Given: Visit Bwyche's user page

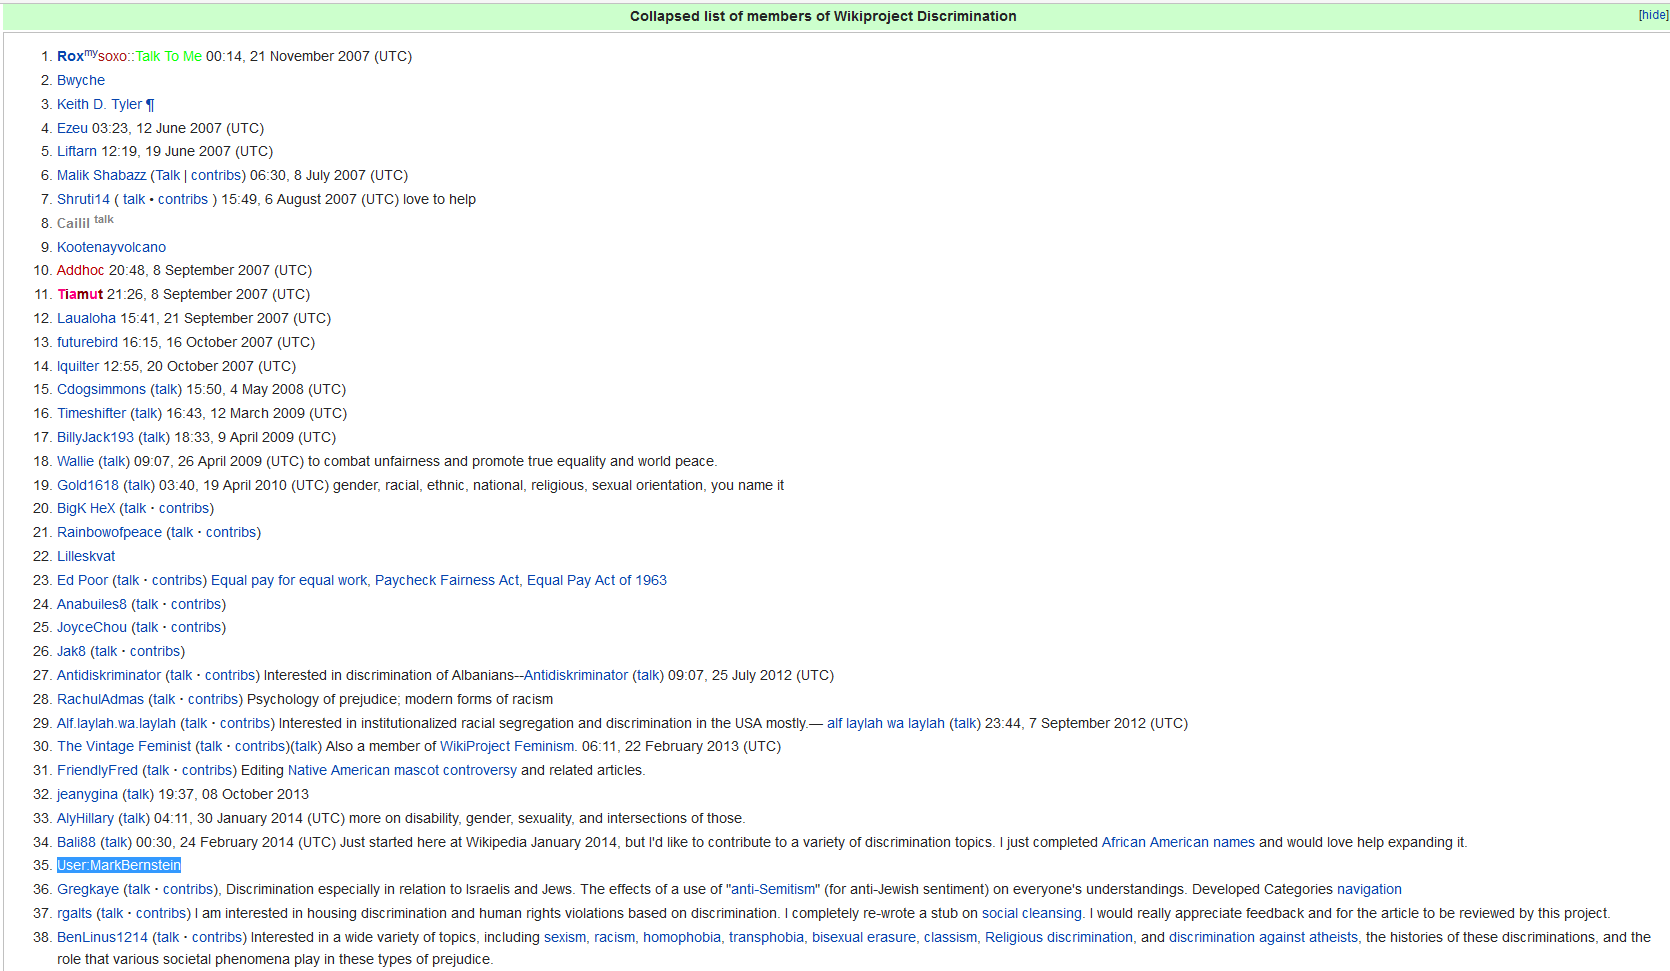Looking at the screenshot, I should tap(81, 80).
